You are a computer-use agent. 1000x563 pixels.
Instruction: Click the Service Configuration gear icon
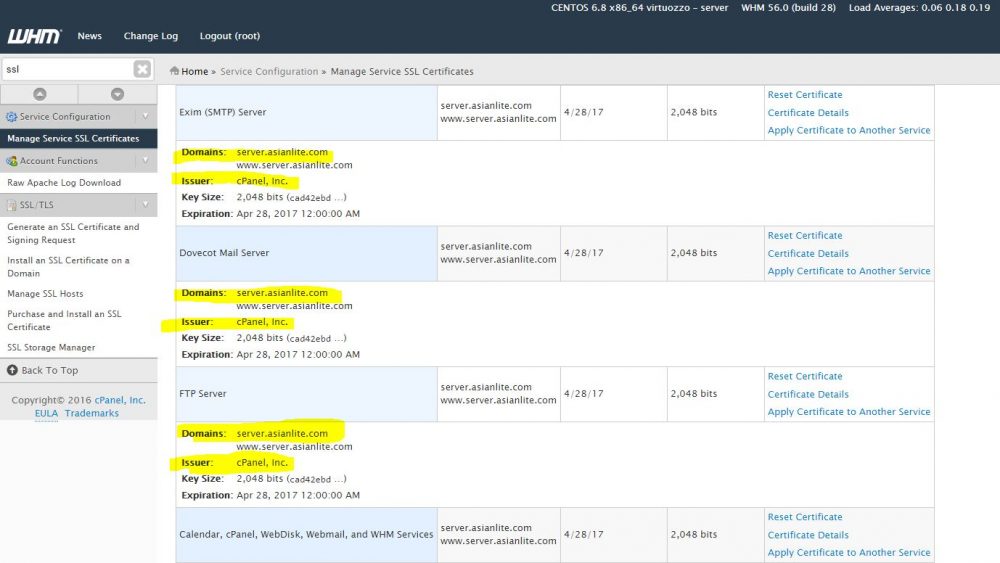tap(11, 117)
